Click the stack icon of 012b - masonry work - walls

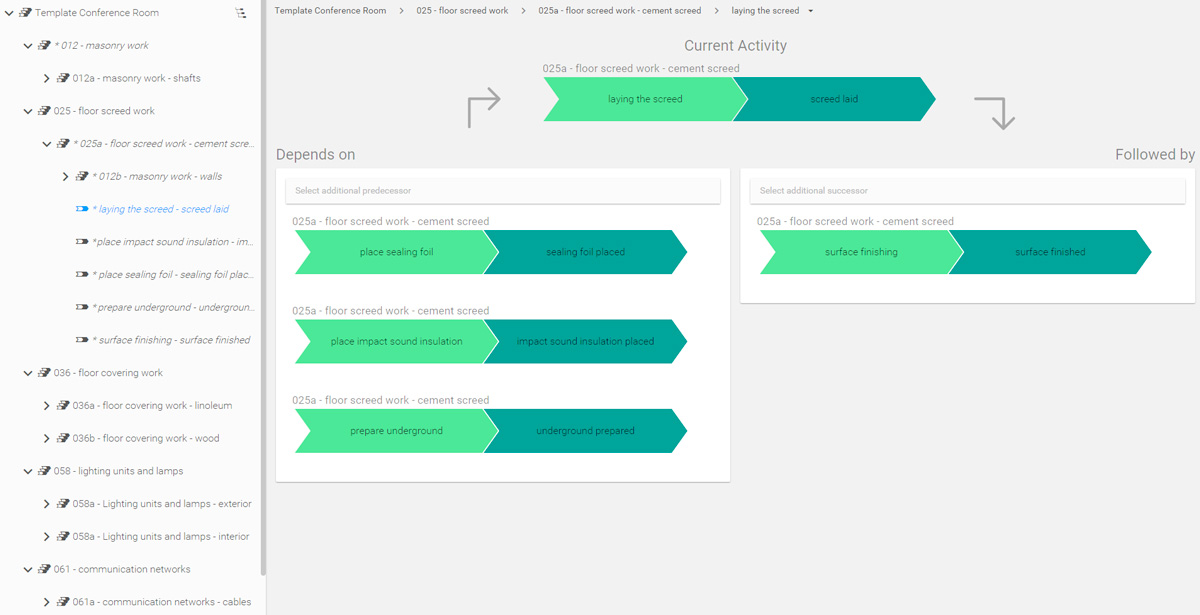click(82, 177)
